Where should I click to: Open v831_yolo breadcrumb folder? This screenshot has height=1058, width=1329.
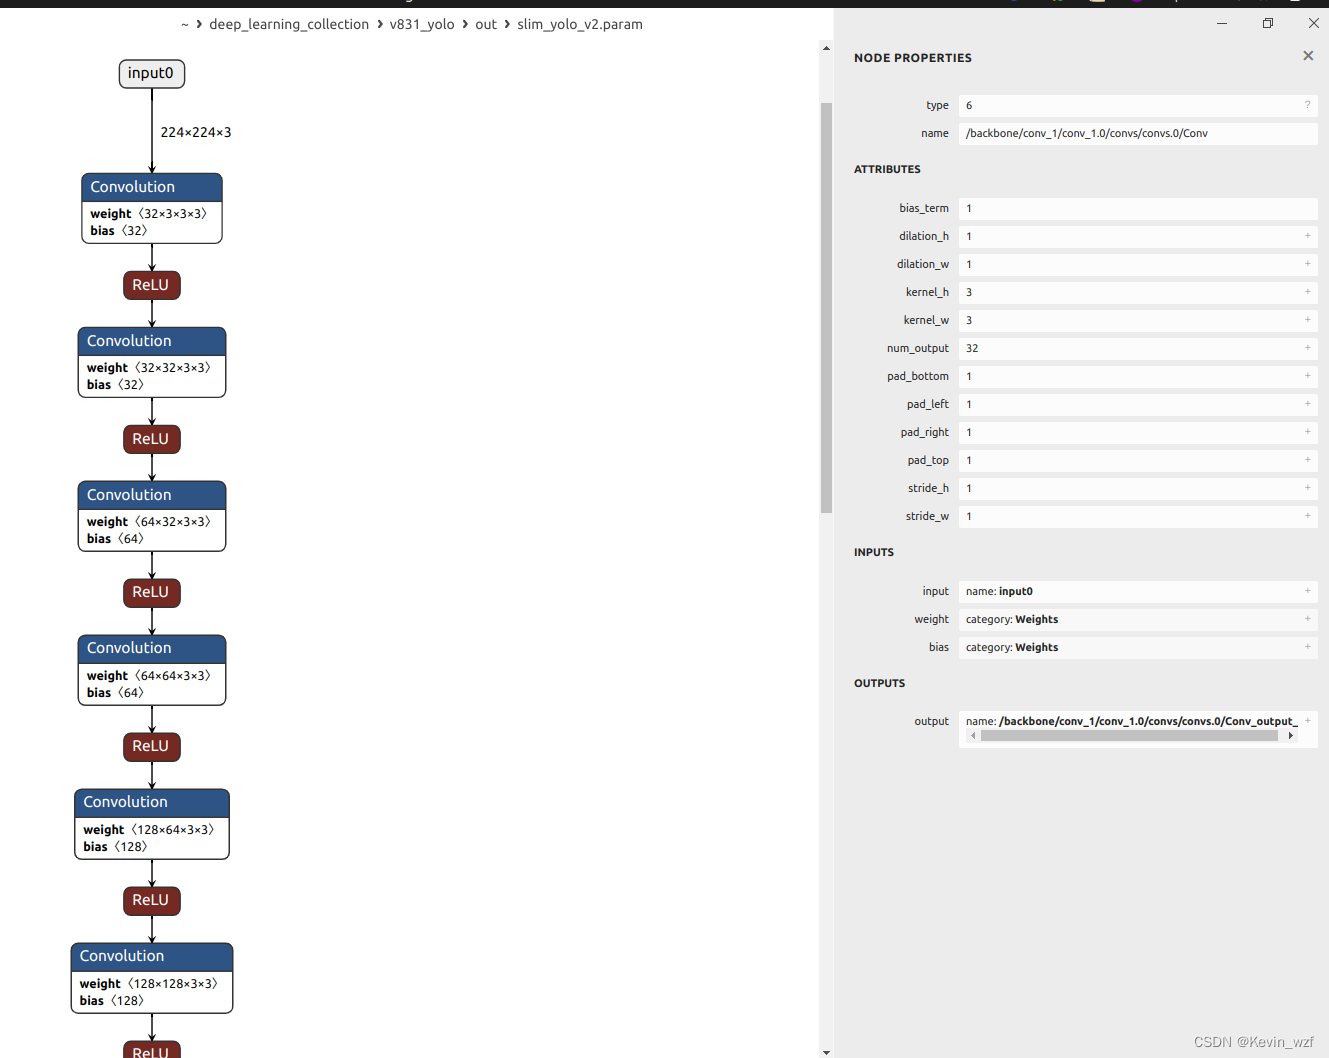[422, 24]
